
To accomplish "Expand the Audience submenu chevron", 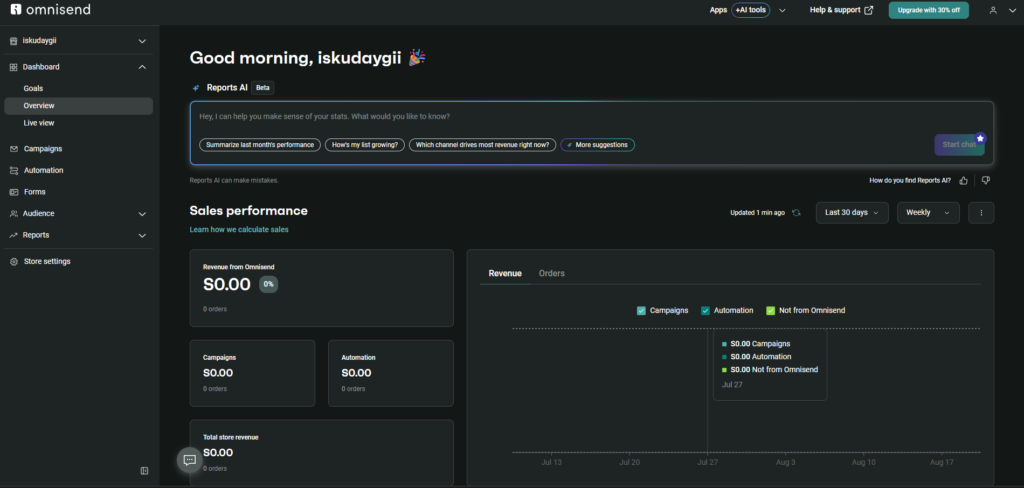I will (x=142, y=214).
